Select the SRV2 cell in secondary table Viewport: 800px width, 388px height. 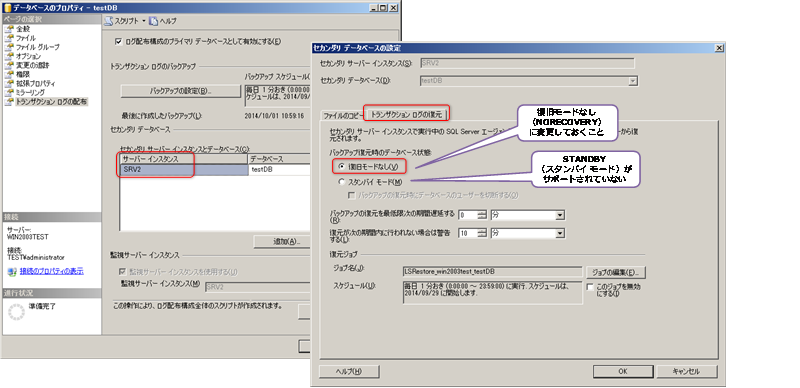point(184,169)
